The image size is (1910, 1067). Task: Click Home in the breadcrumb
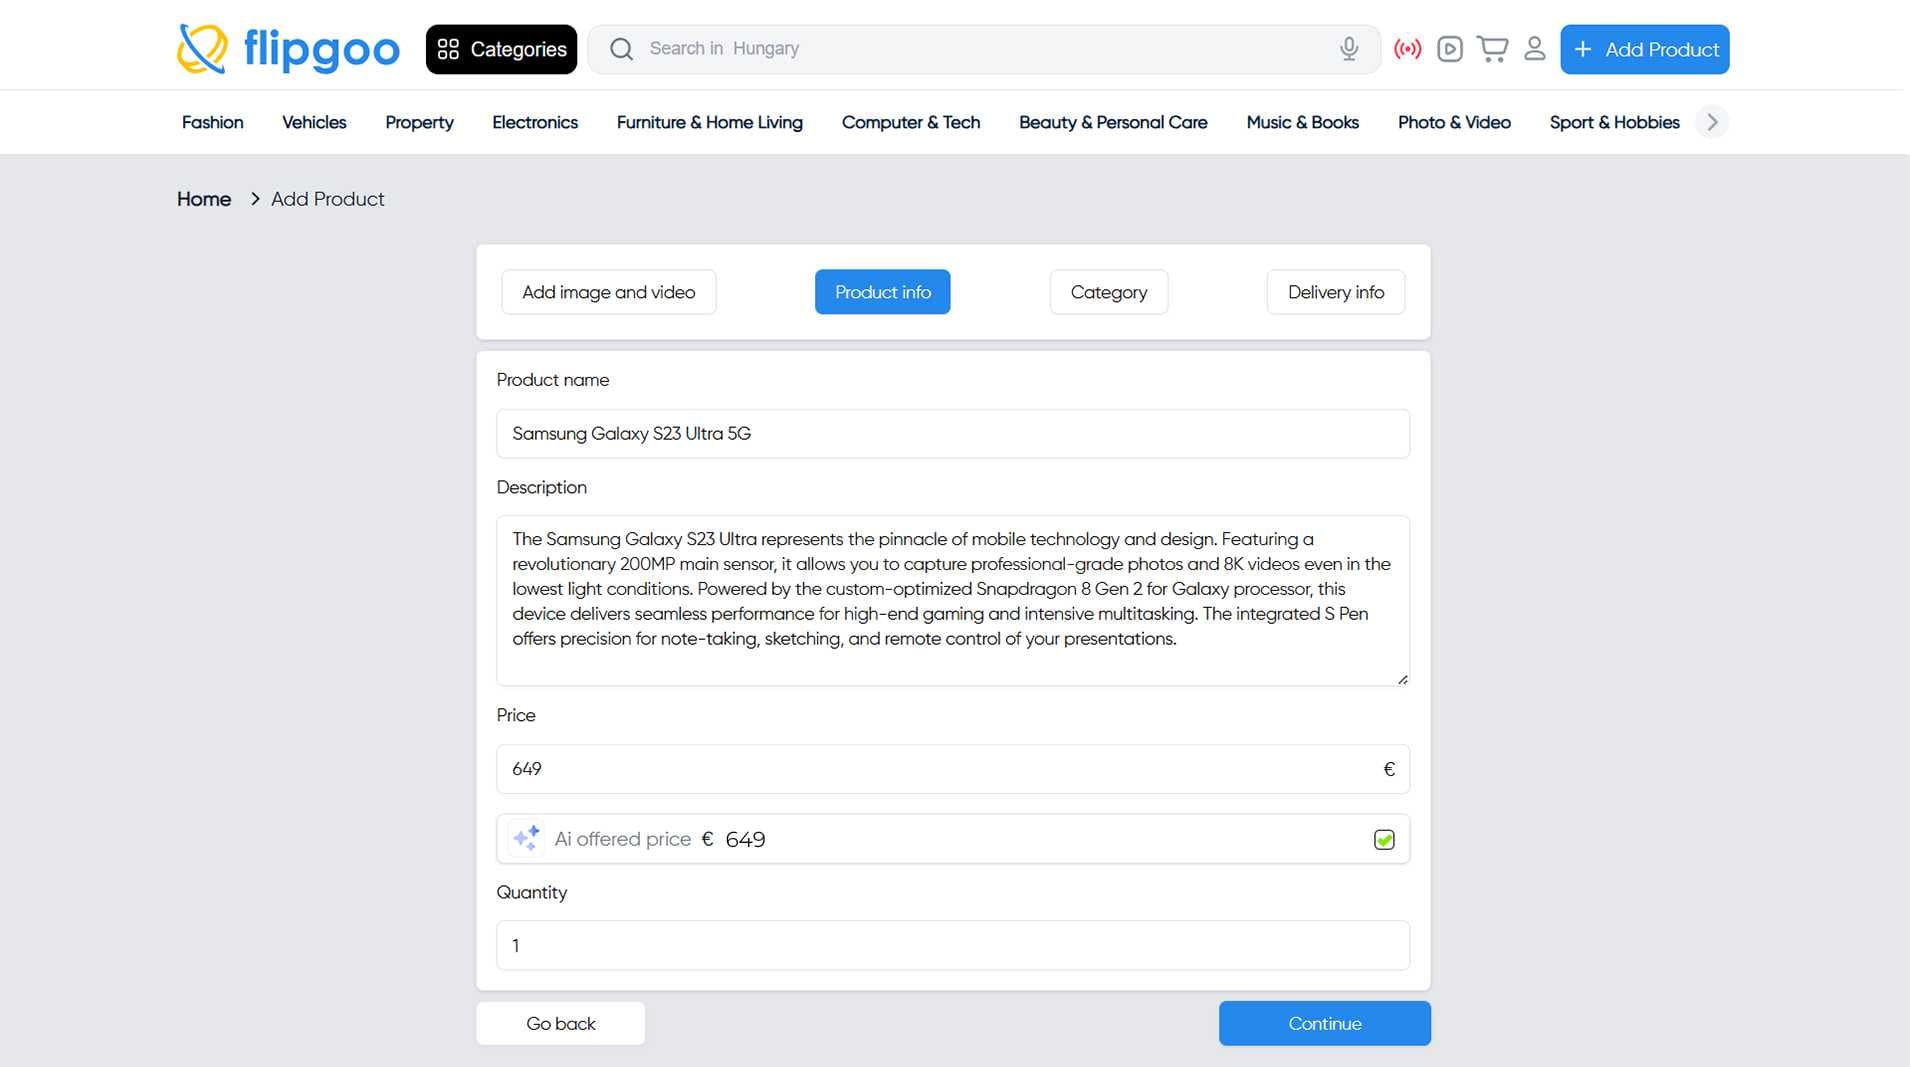[x=204, y=199]
